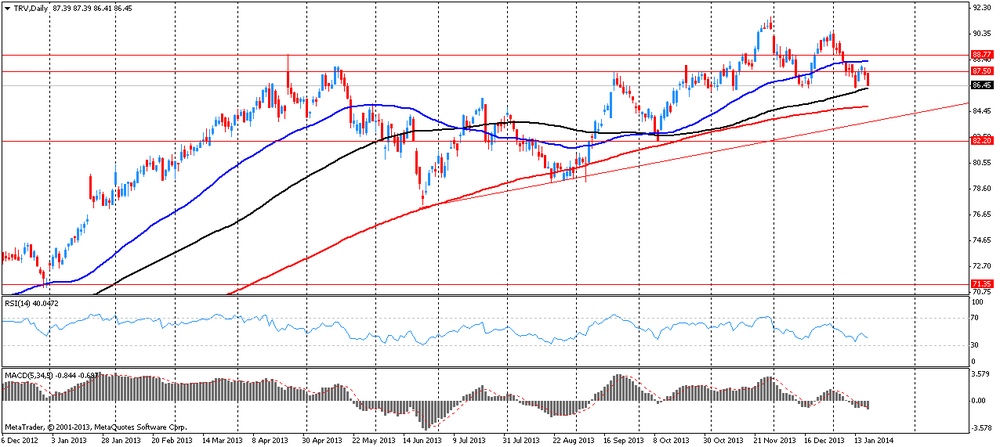Select the red 88.77 price level tag
Screen dimensions: 1000x447
[x=981, y=55]
